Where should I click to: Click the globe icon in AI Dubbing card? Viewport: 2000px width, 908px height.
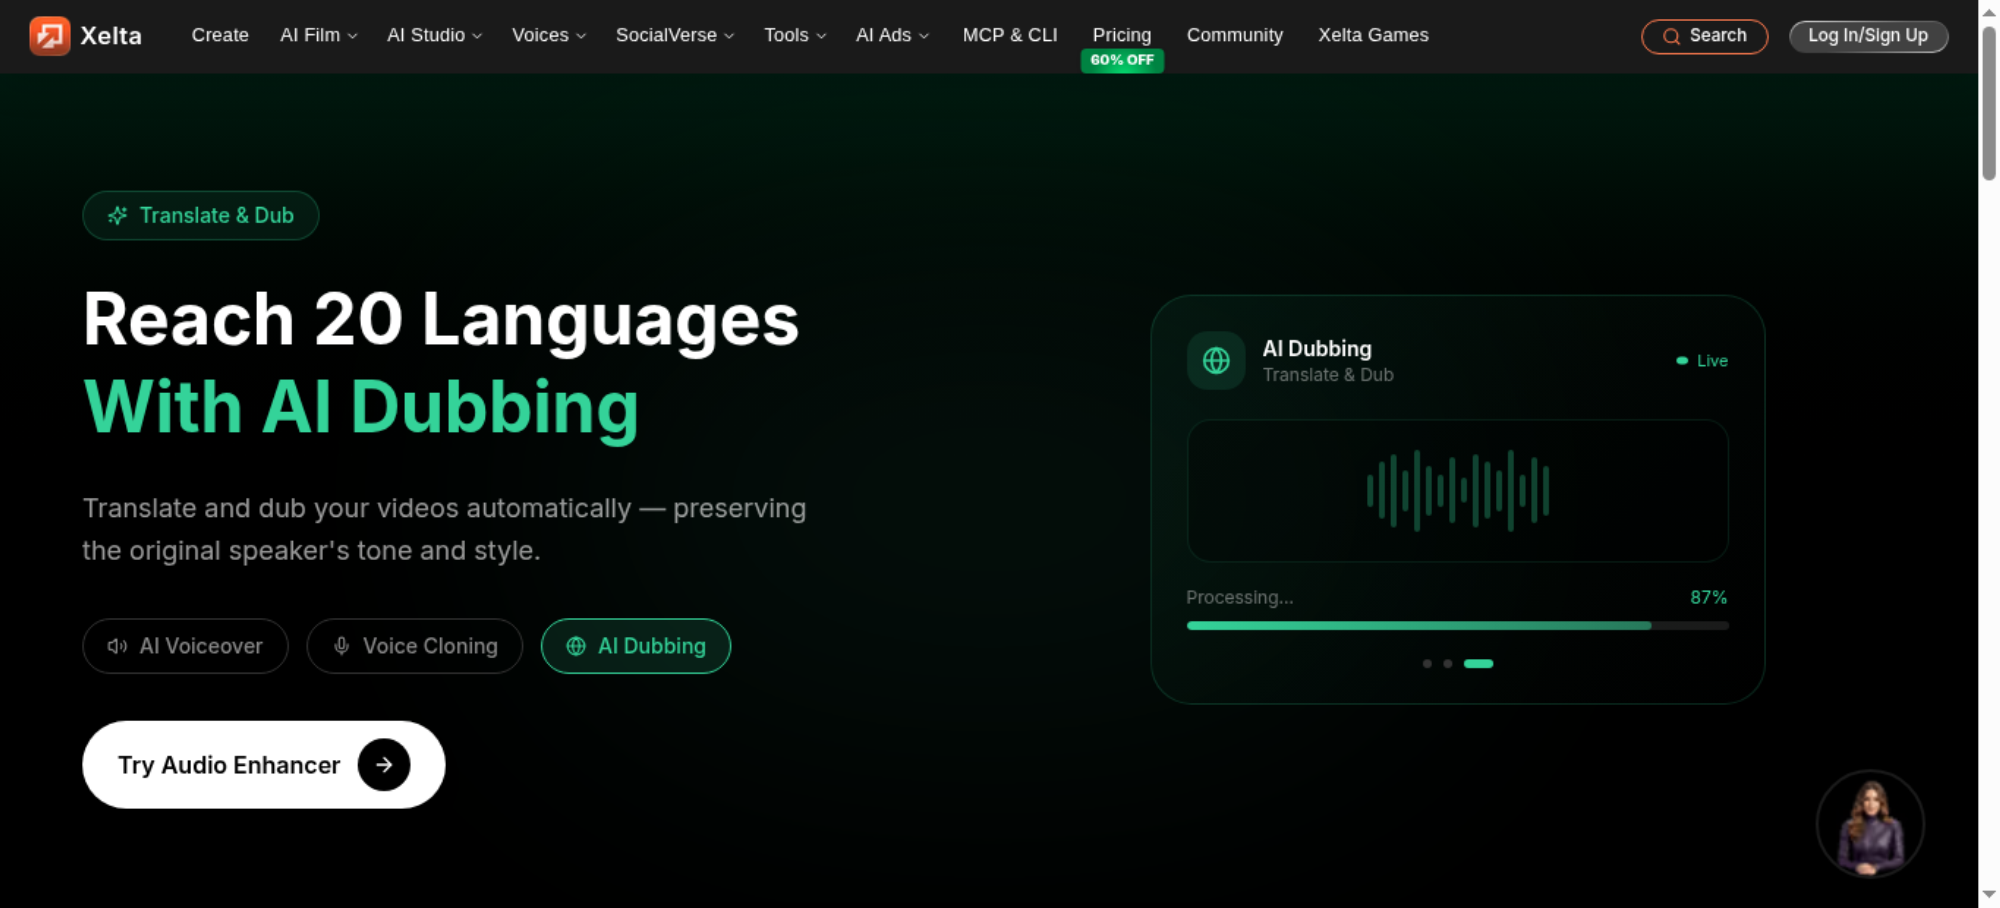tap(1216, 360)
